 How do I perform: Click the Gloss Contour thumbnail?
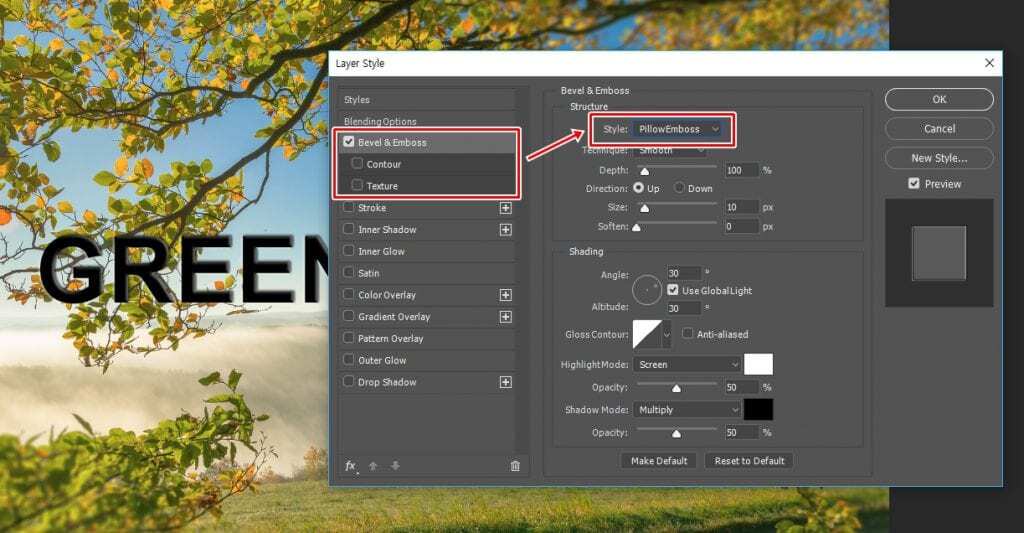[647, 334]
